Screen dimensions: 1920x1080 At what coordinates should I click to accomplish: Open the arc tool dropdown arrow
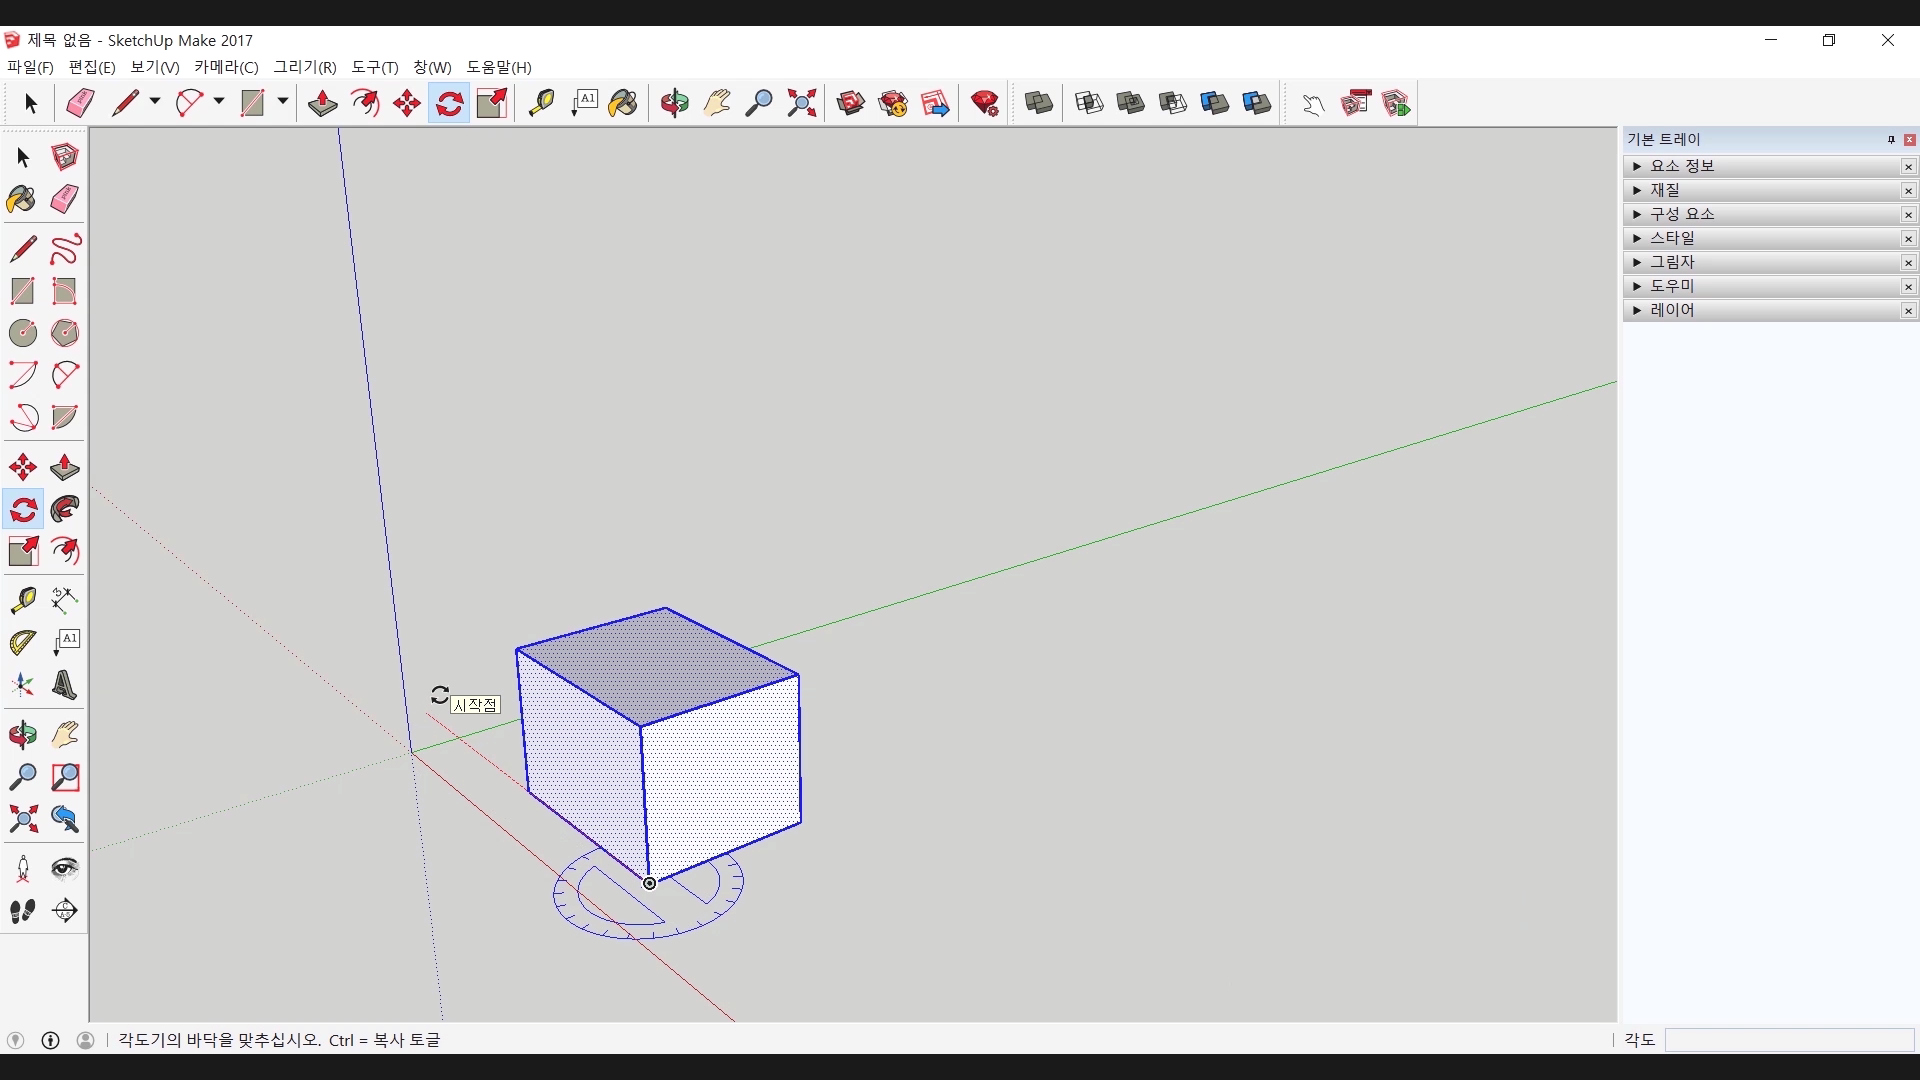pyautogui.click(x=219, y=102)
